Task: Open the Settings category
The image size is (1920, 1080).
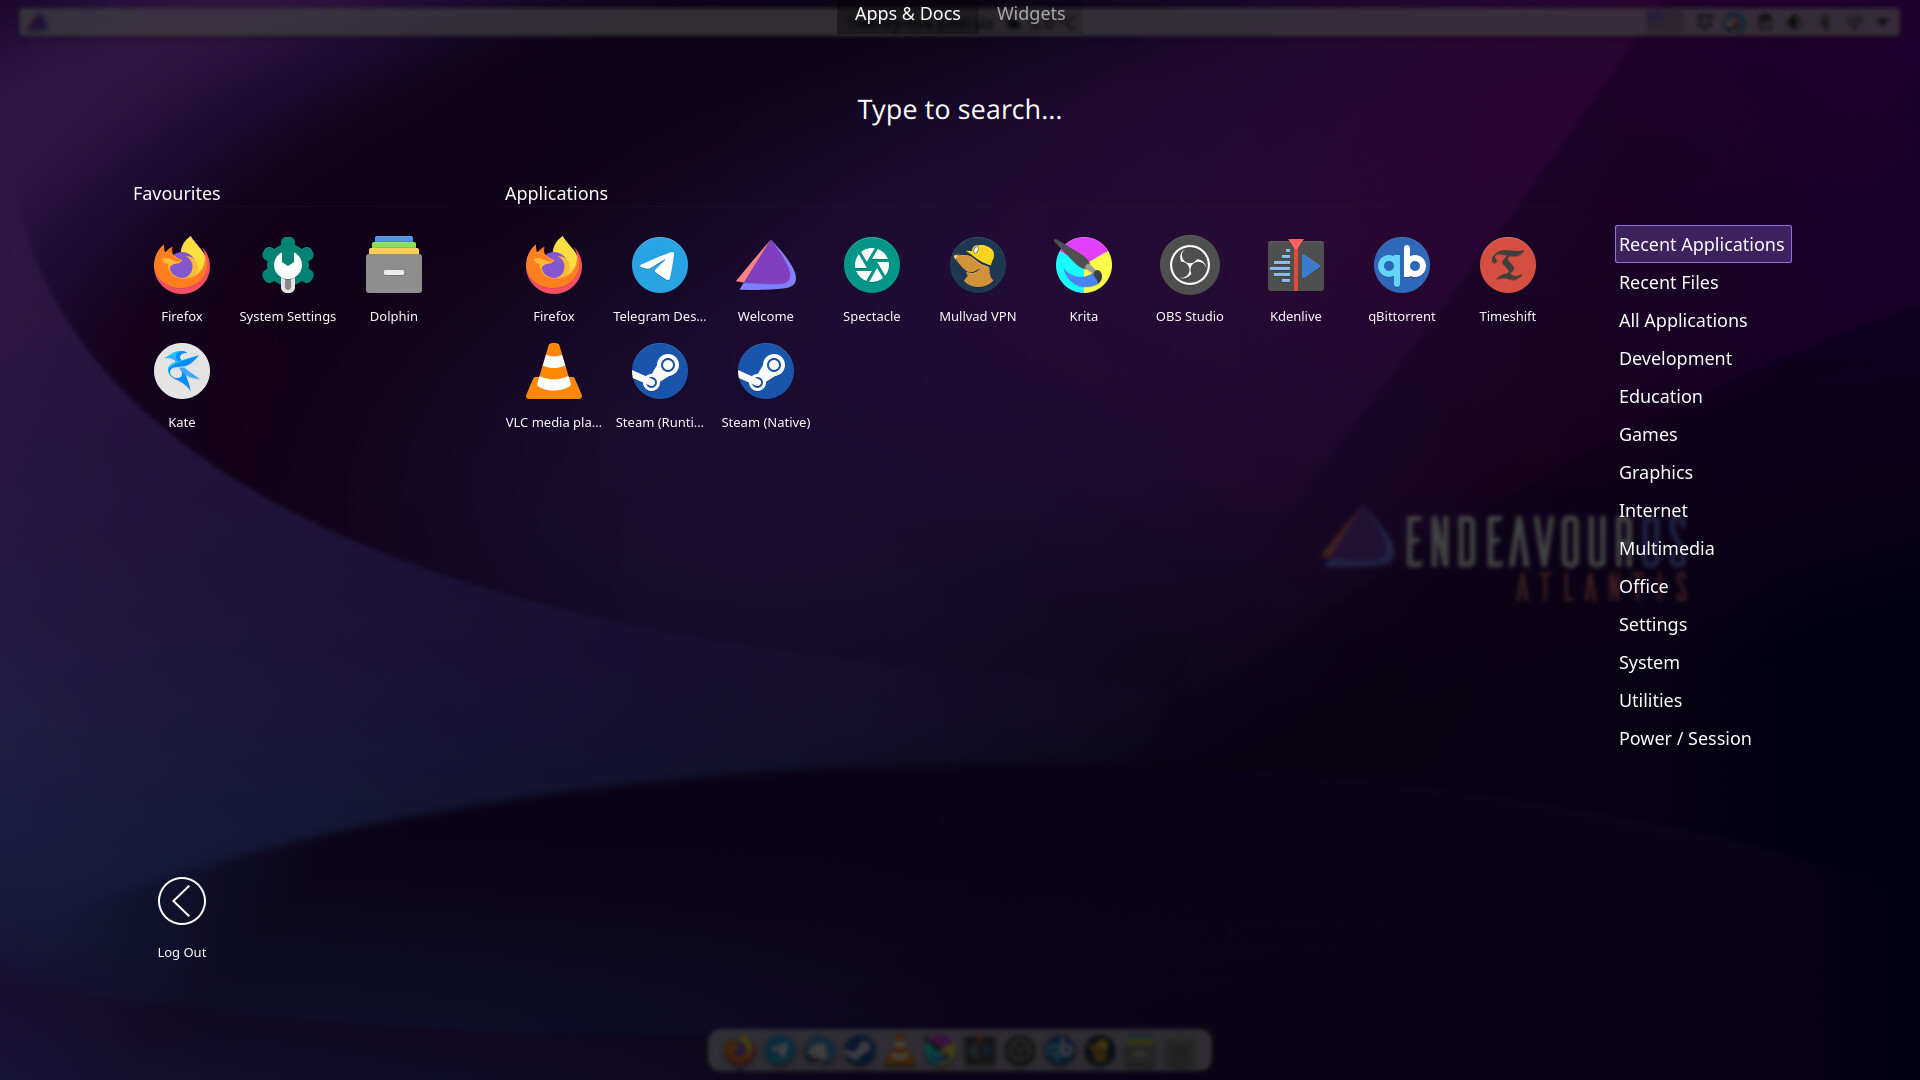Action: coord(1652,624)
